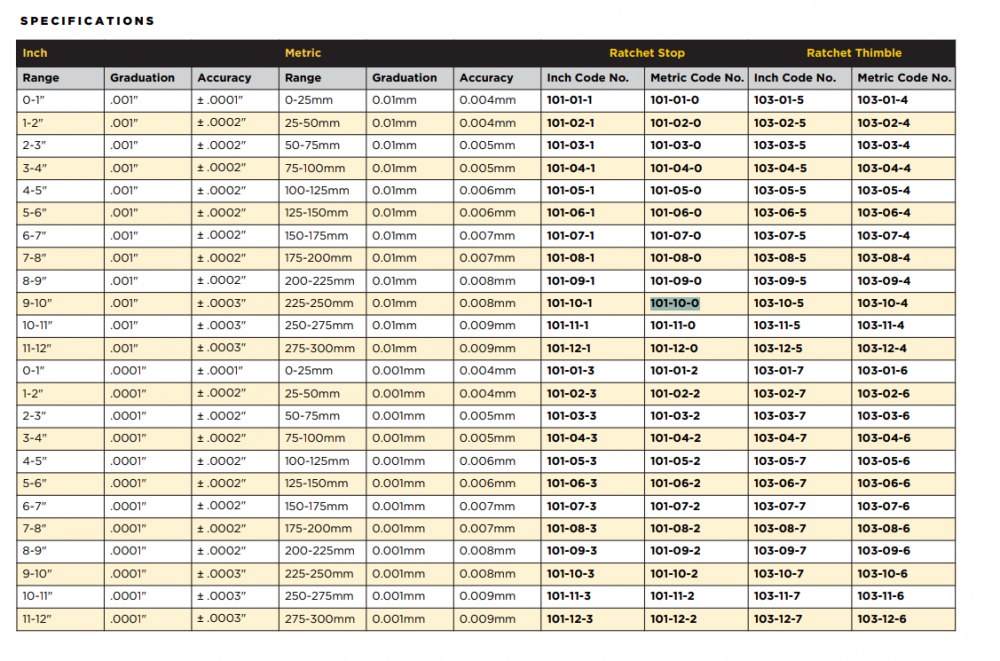Image resolution: width=1000 pixels, height=661 pixels.
Task: Click the yellow Inch header label
Action: point(35,53)
